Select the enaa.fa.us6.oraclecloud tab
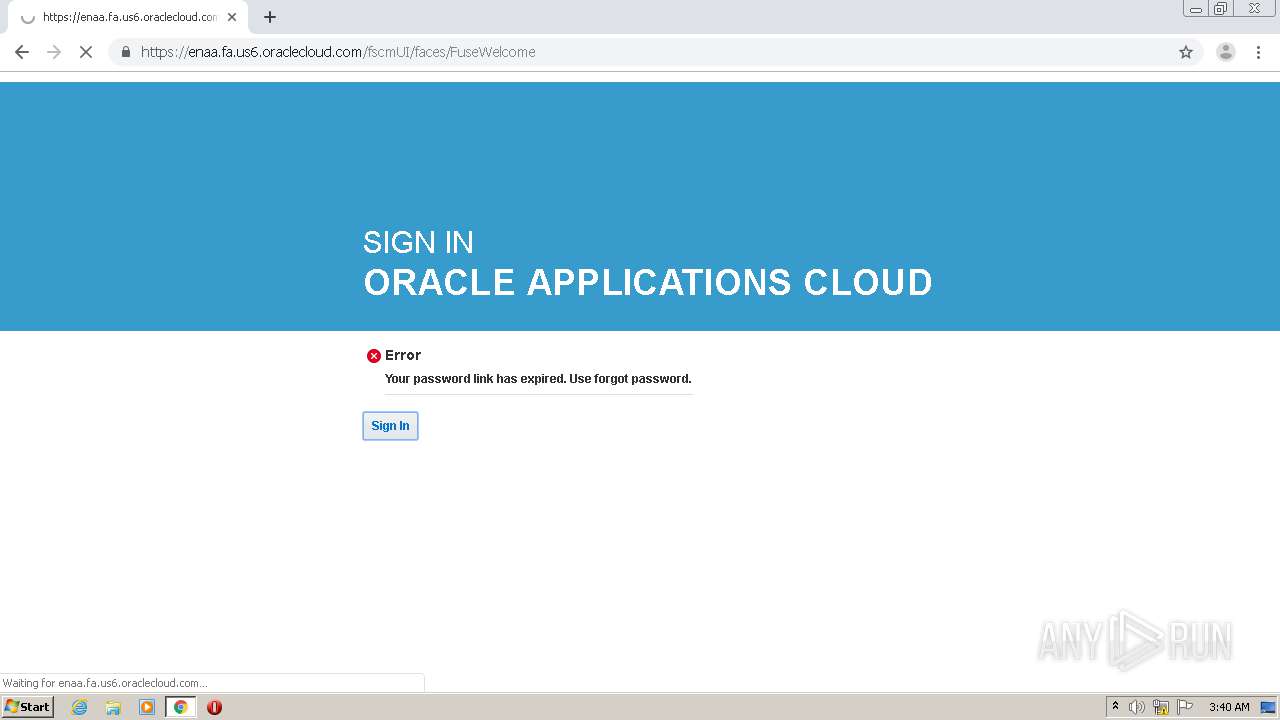Viewport: 1280px width, 720px height. 126,17
